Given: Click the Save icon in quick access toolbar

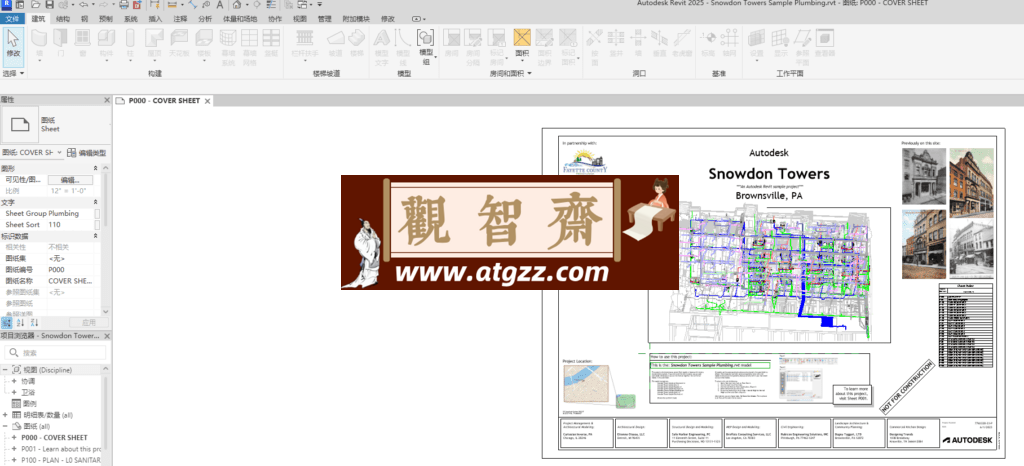Looking at the screenshot, I should click(49, 5).
